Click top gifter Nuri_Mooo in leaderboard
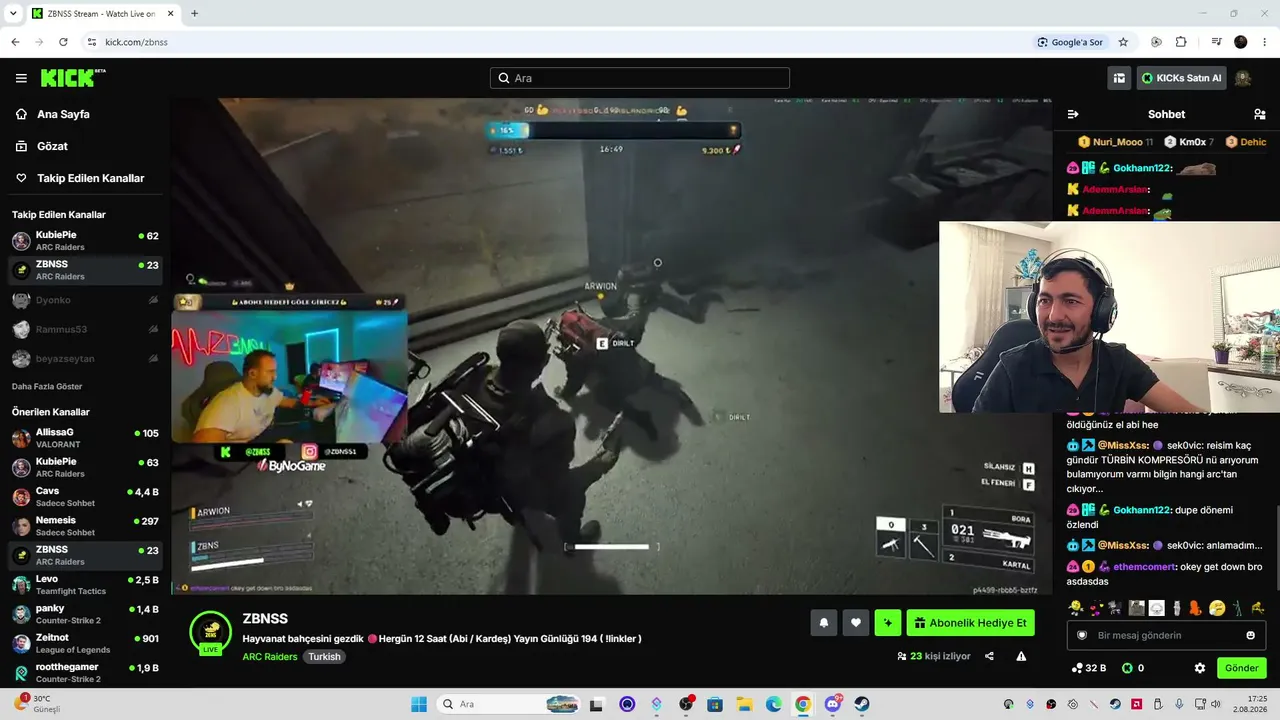 pos(1115,142)
